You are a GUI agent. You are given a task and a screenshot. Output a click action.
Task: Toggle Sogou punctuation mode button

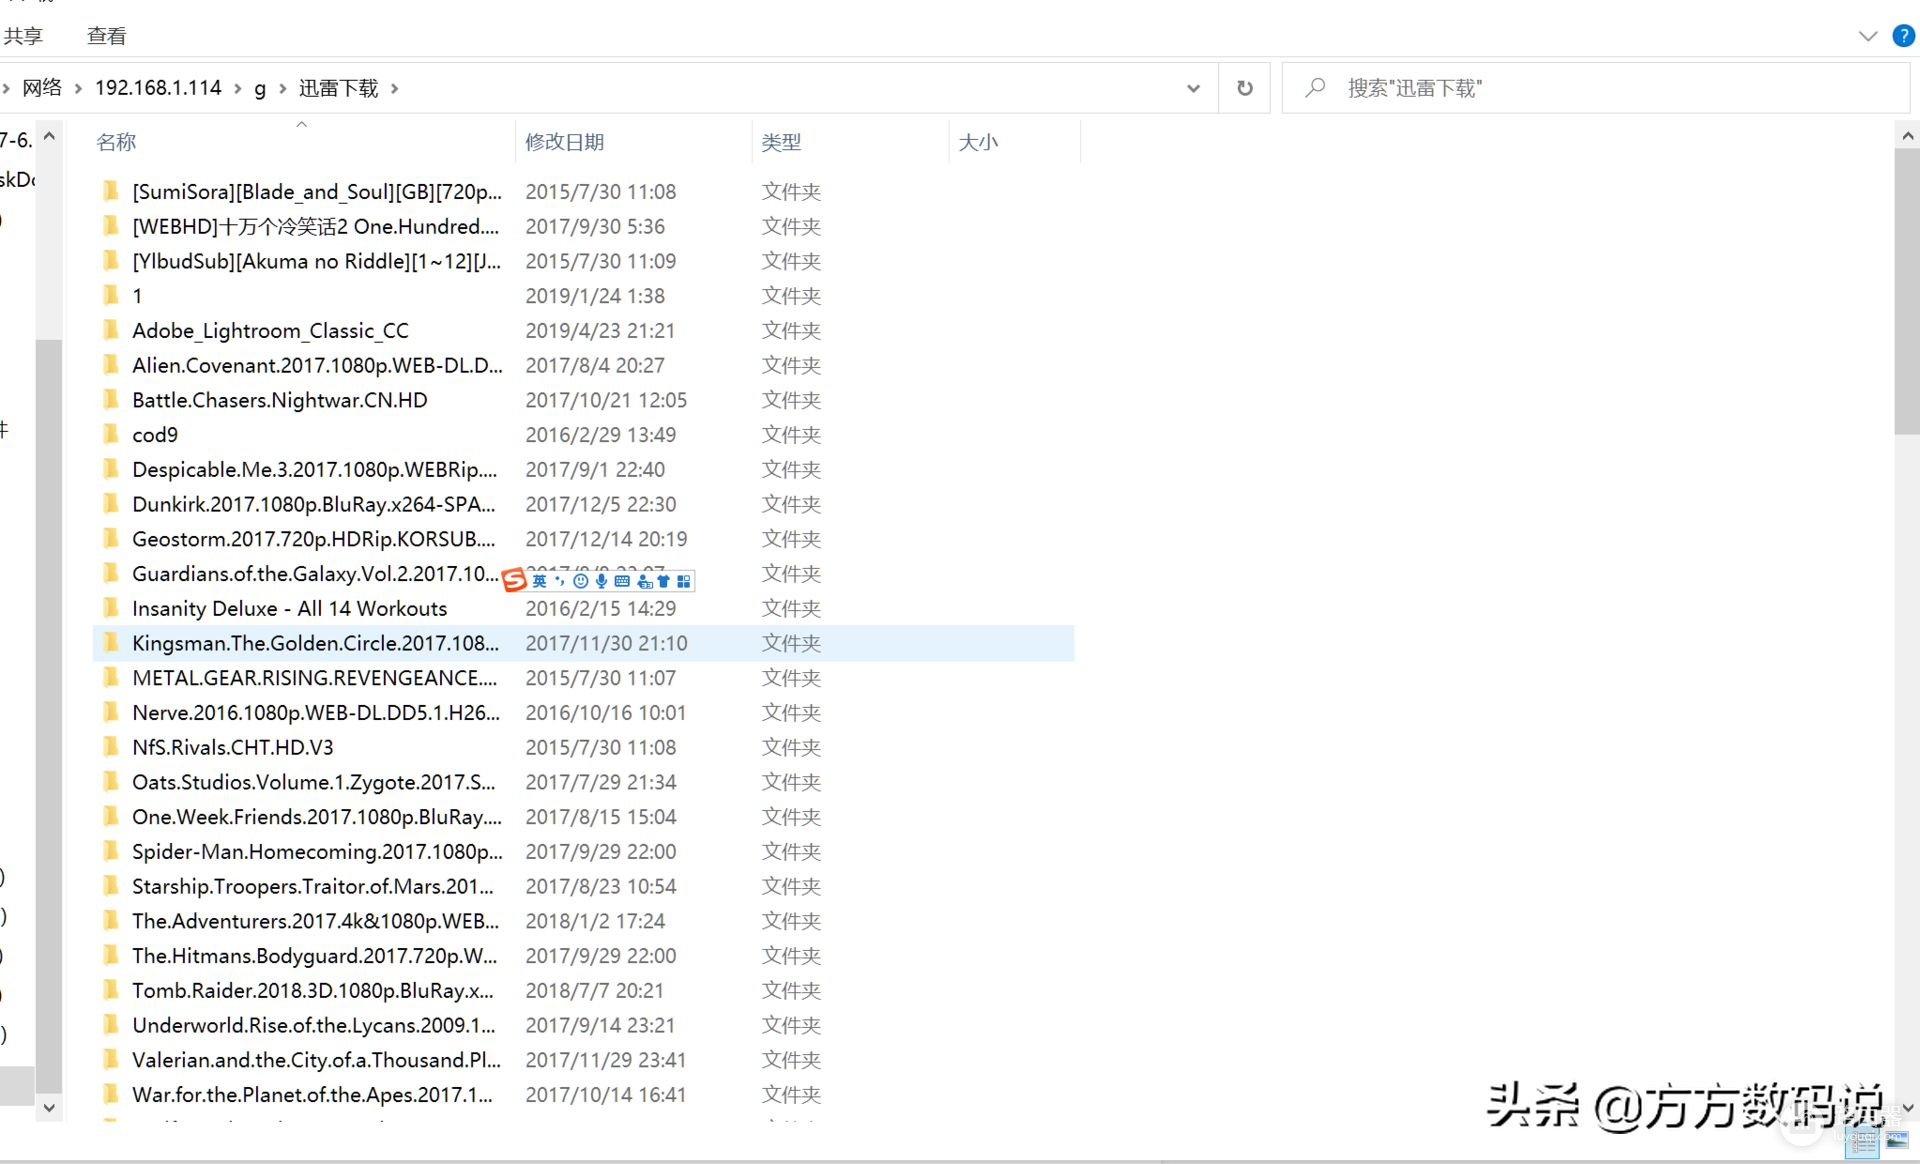pyautogui.click(x=560, y=581)
